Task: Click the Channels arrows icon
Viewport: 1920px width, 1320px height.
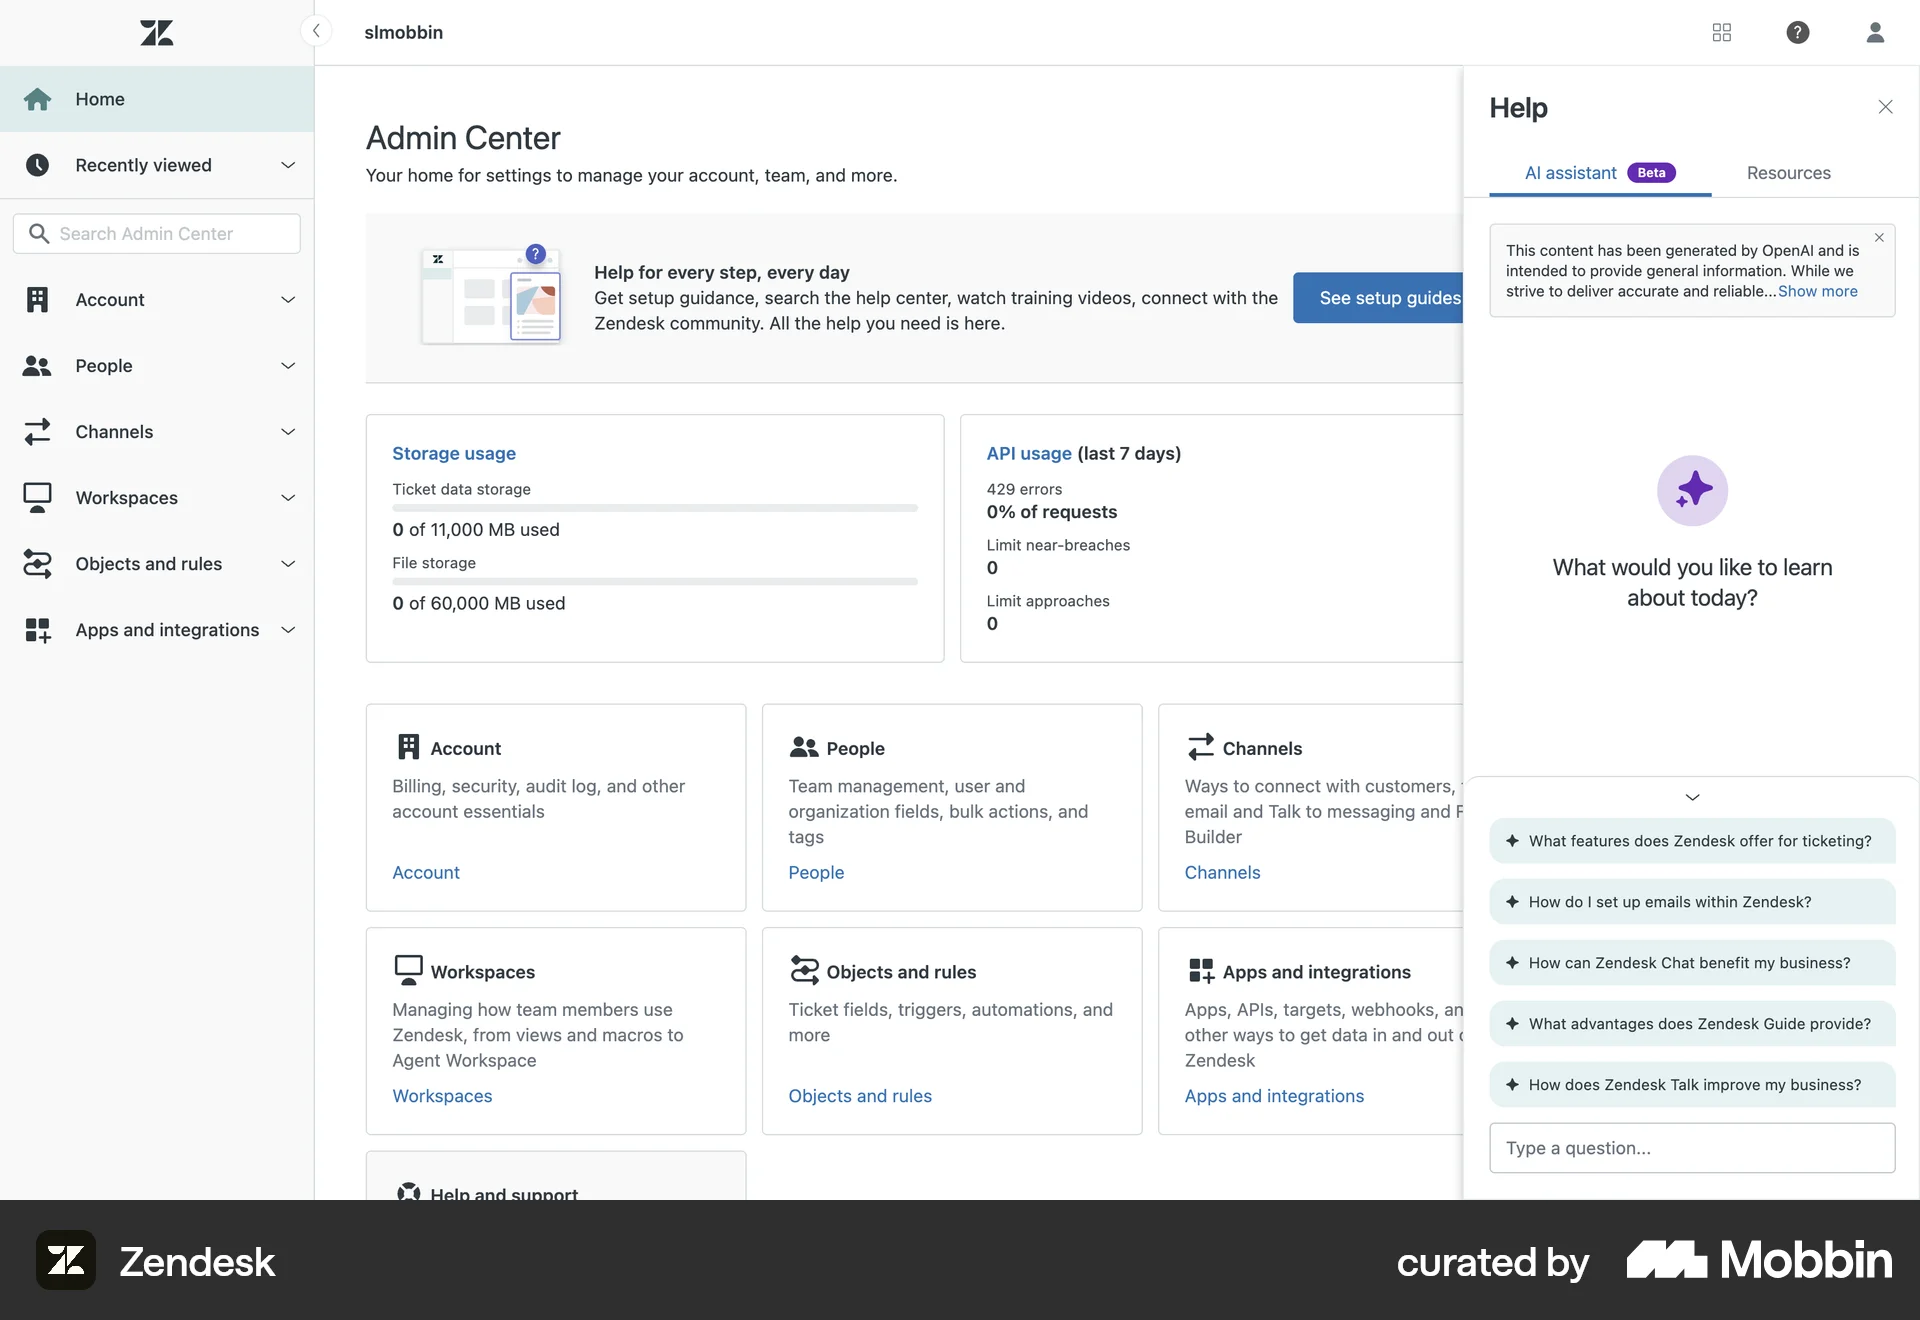Action: click(38, 431)
